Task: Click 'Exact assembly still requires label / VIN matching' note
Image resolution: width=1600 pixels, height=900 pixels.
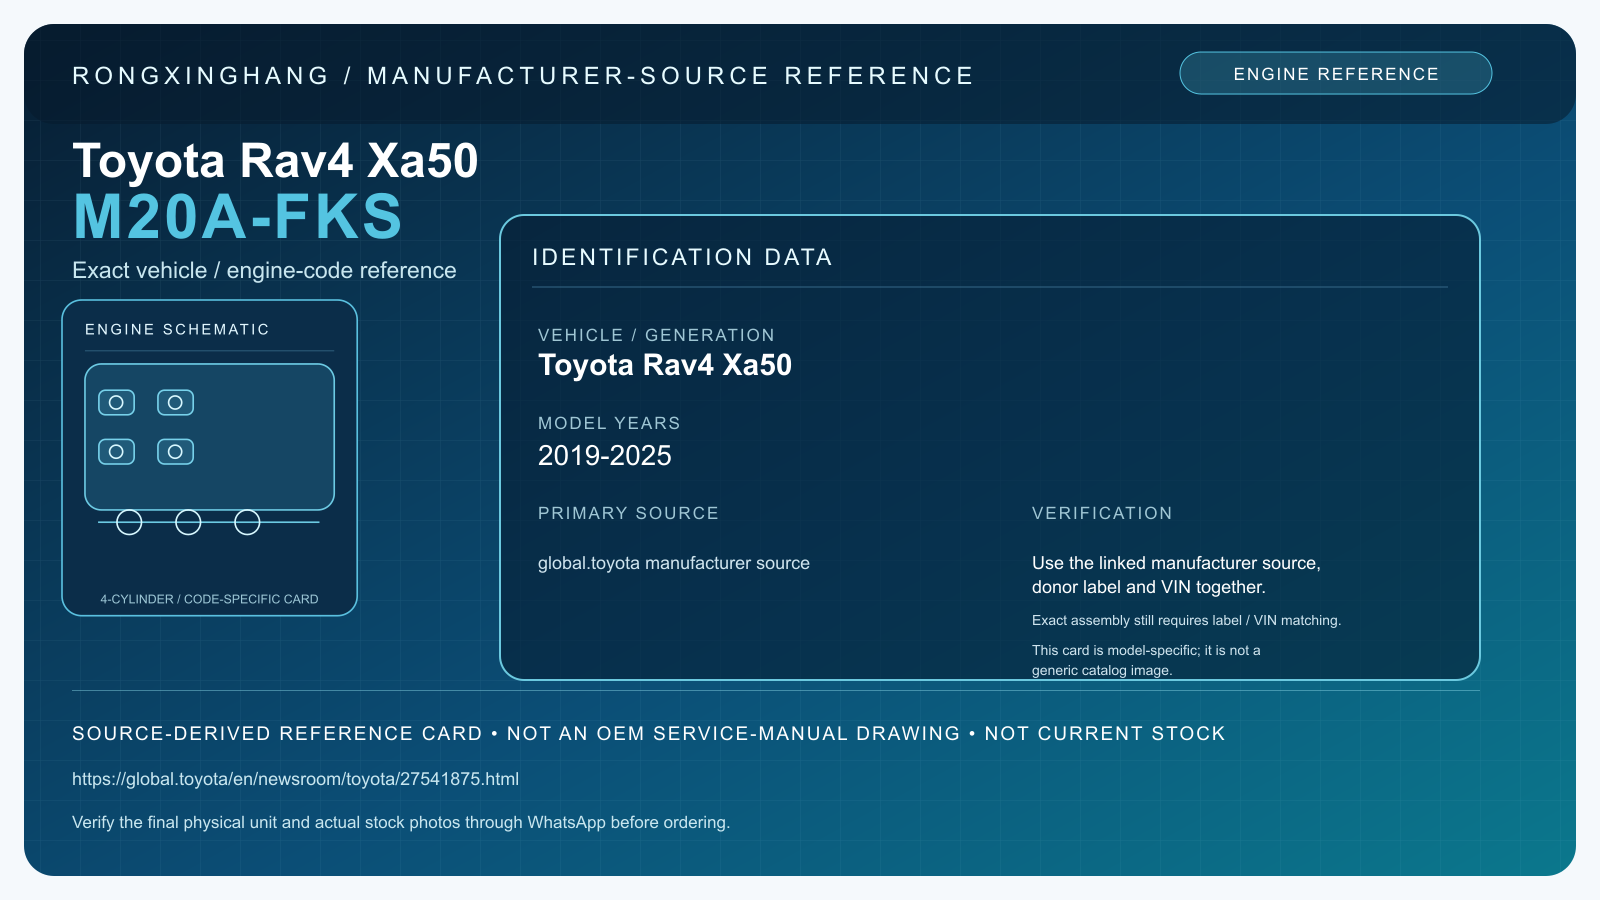Action: 1186,620
